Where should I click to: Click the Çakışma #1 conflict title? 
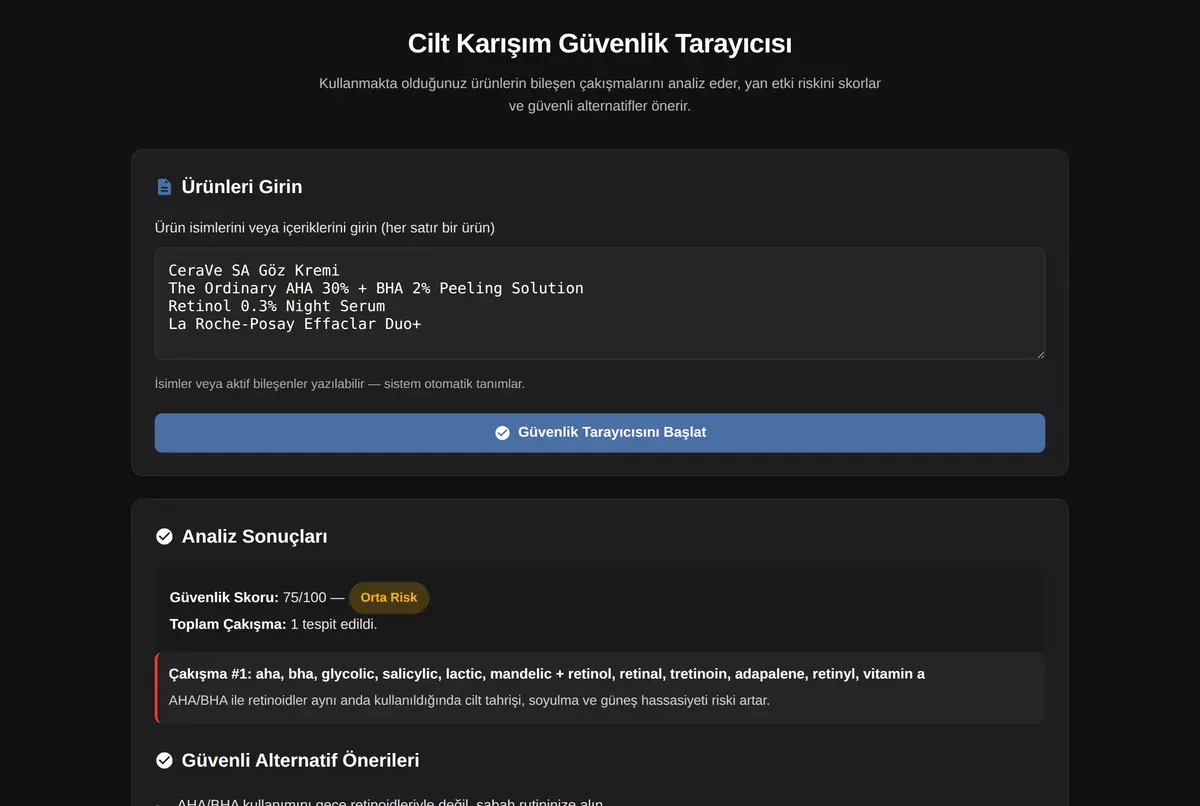pos(547,674)
